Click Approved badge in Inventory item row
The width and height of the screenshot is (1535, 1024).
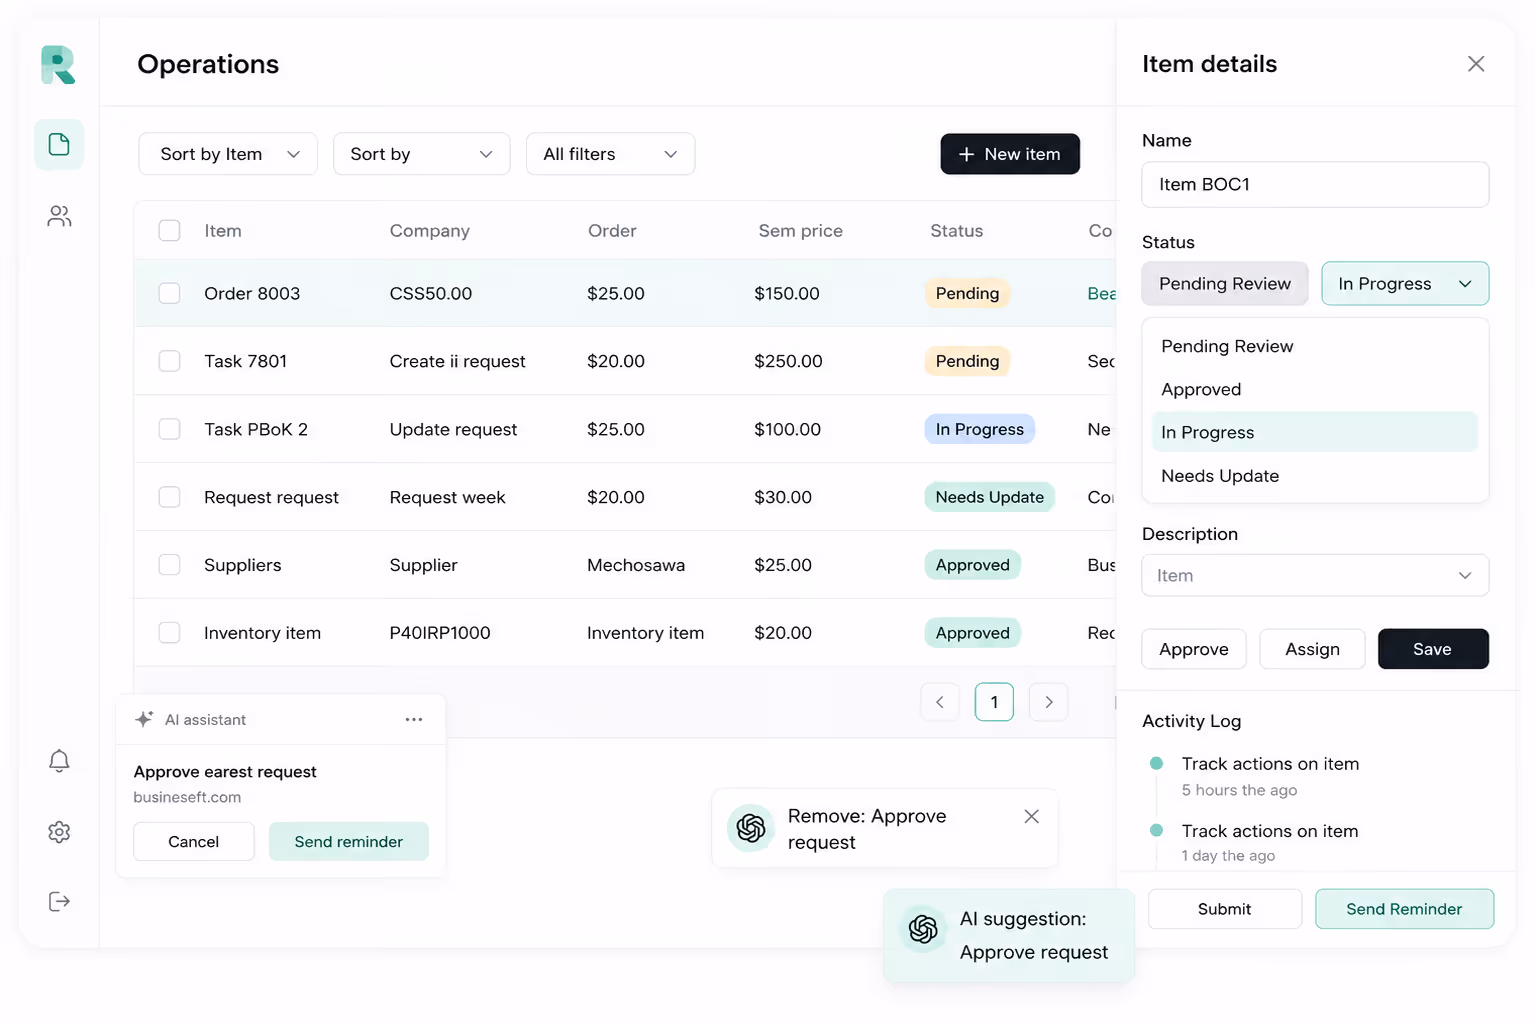(972, 633)
